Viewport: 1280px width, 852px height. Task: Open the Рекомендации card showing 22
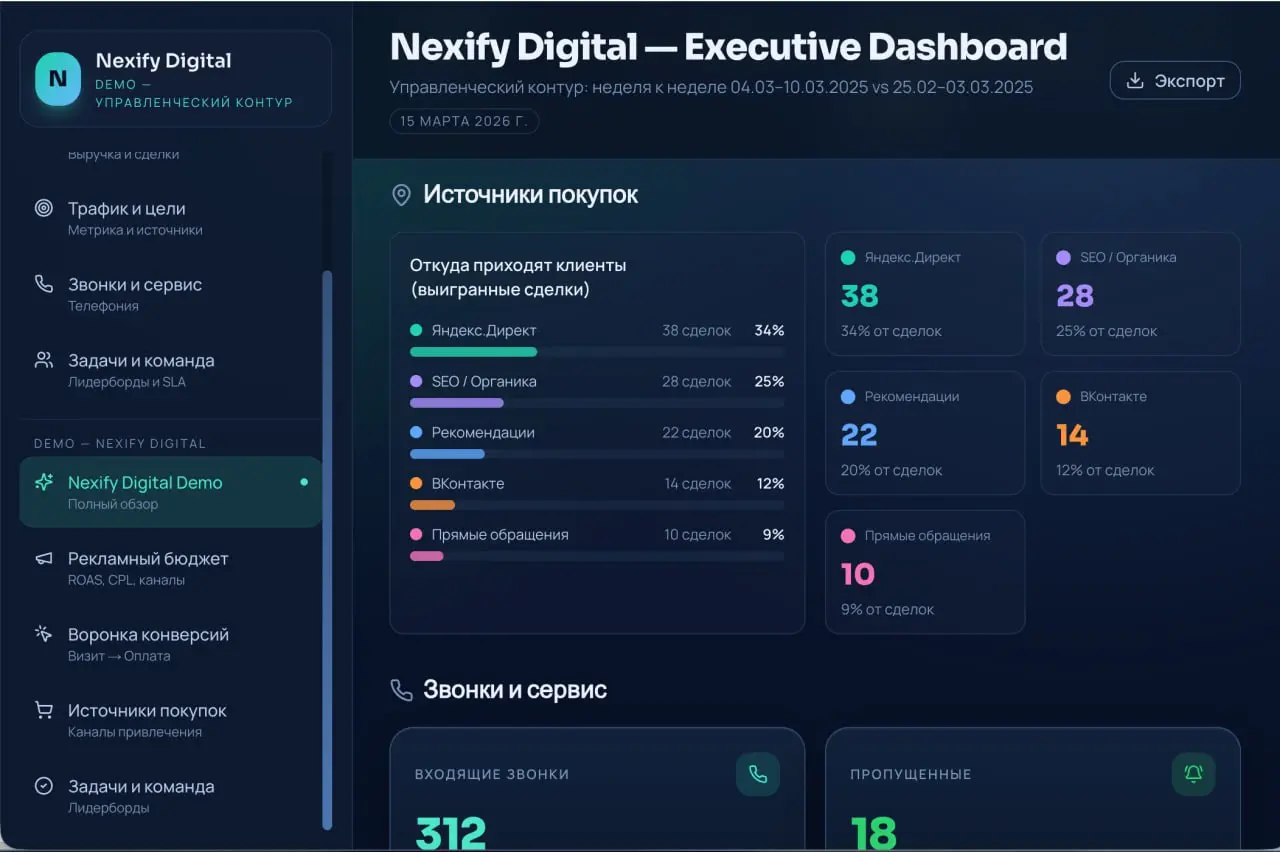(x=925, y=433)
